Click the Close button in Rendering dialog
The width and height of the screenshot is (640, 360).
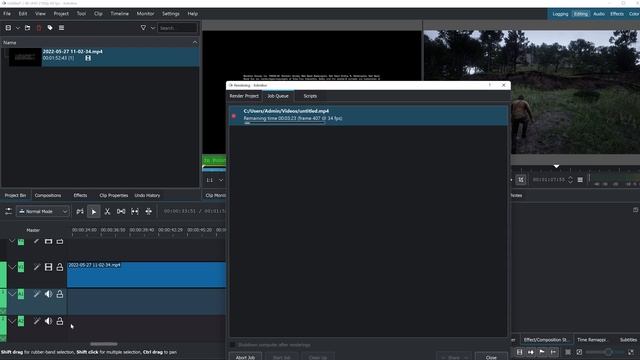point(491,357)
